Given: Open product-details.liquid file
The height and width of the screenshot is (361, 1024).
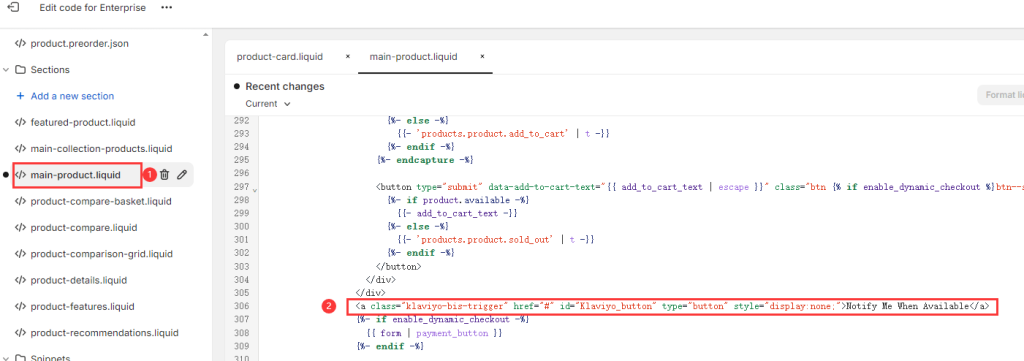Looking at the screenshot, I should click(x=78, y=280).
